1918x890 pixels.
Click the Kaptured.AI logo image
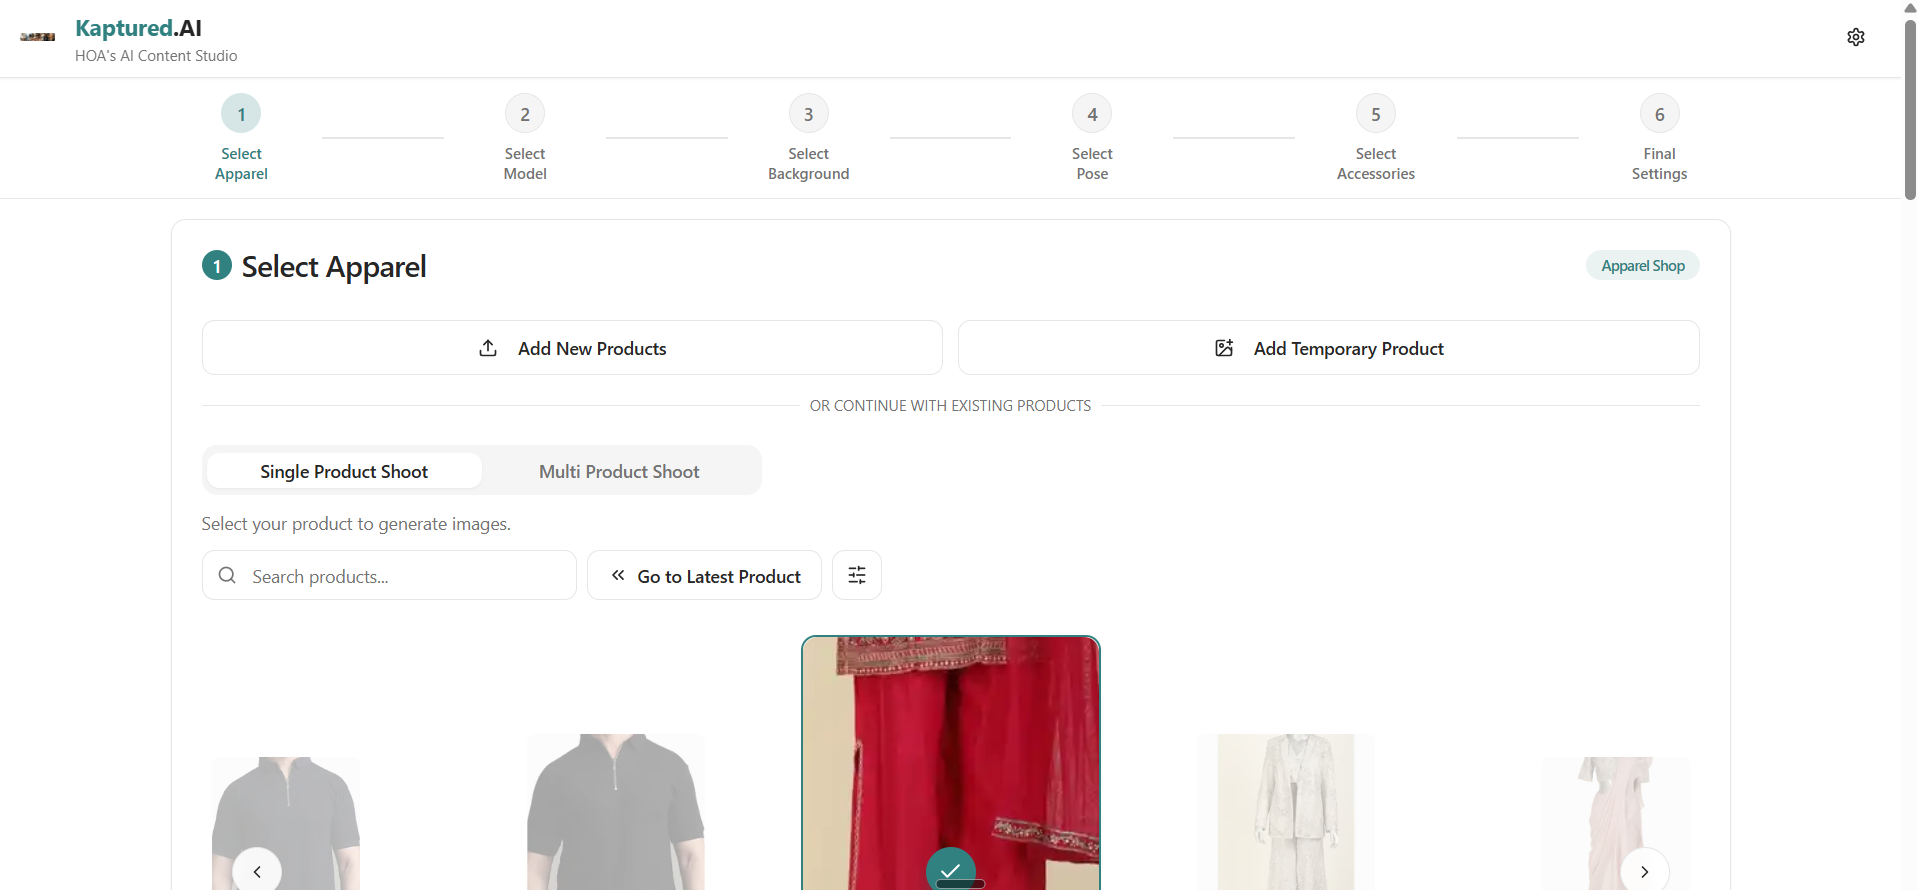38,37
